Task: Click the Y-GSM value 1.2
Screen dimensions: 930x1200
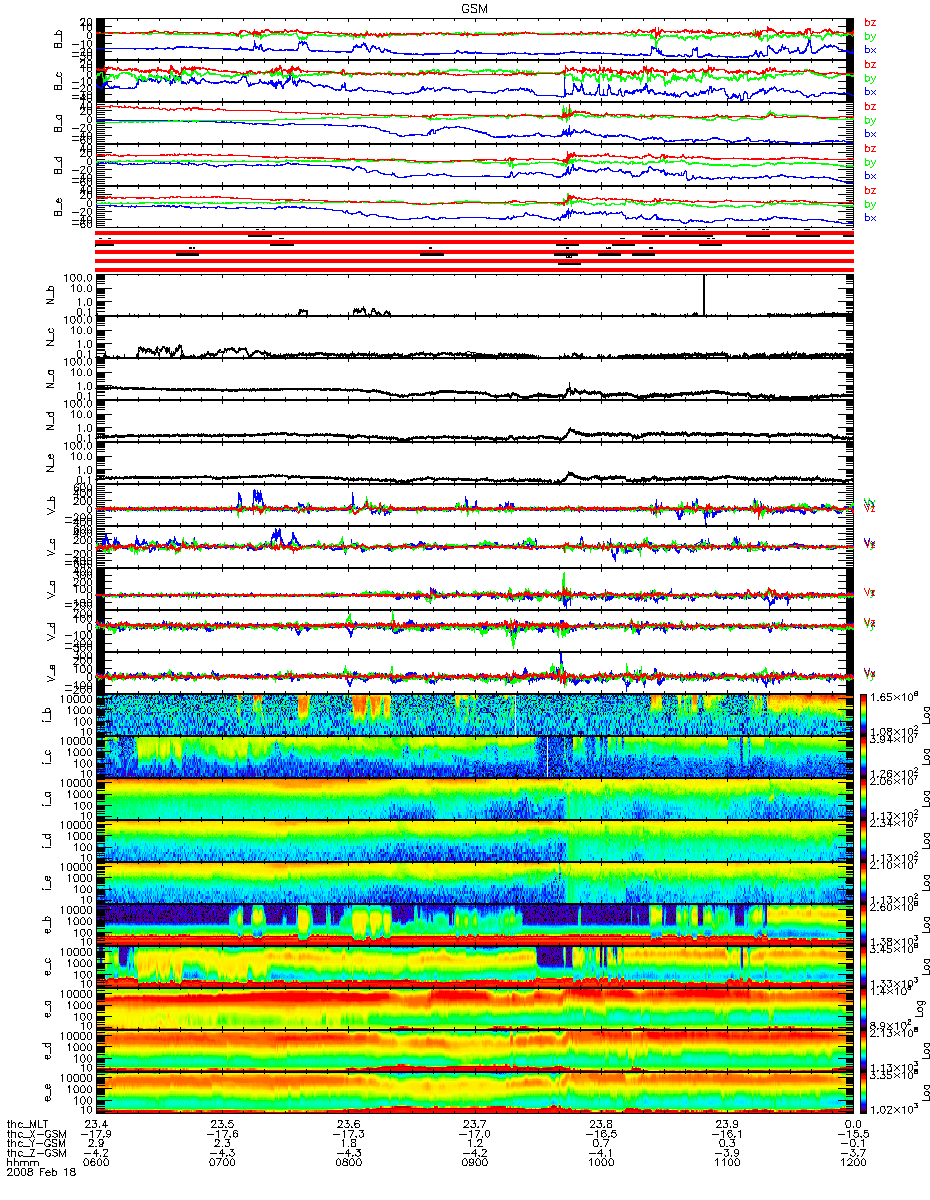Action: pos(476,1145)
